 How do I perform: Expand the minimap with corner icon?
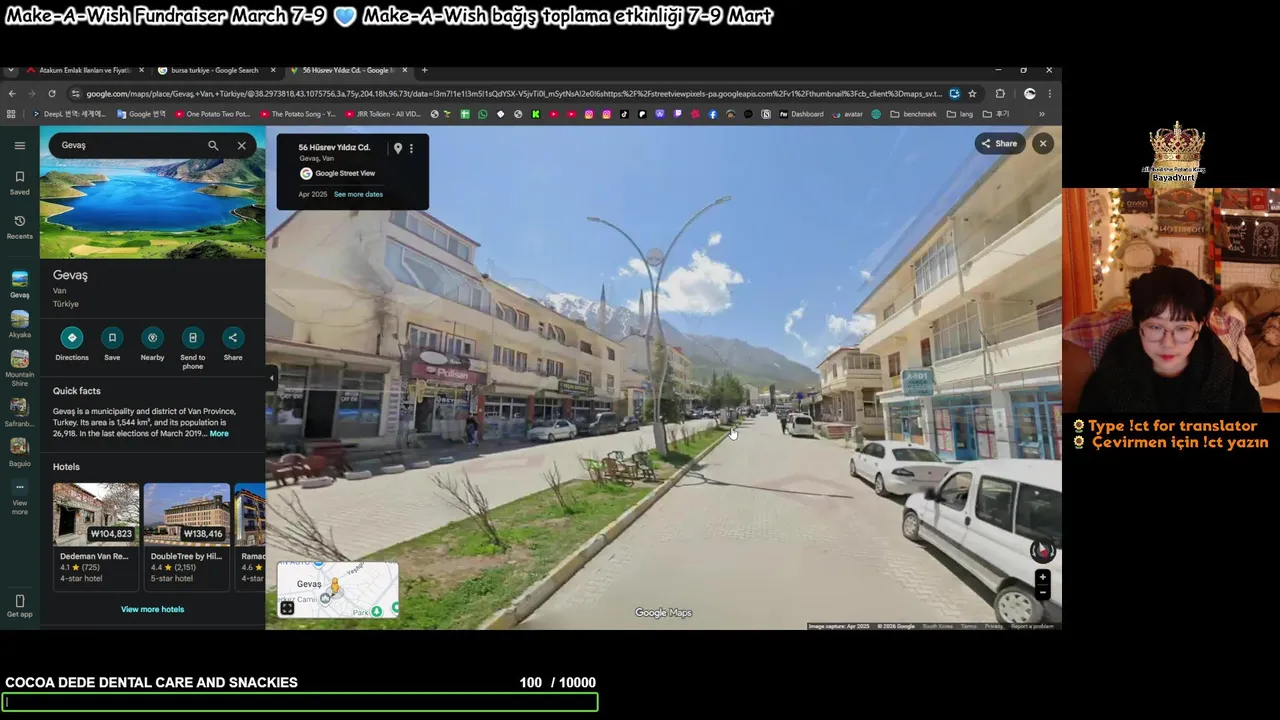tap(287, 608)
